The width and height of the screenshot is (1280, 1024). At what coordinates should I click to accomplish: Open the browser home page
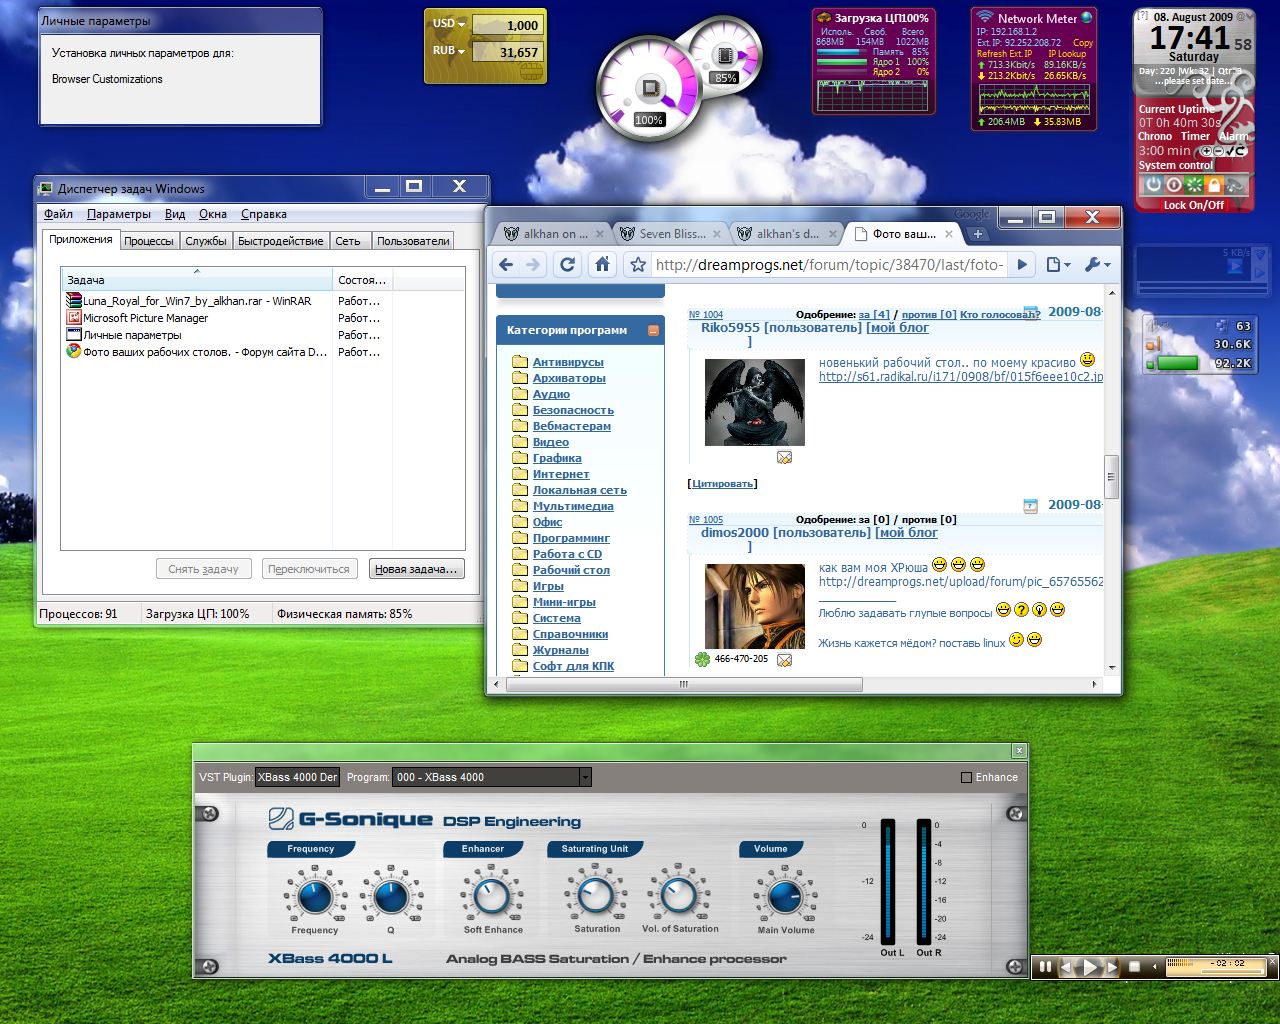[602, 265]
